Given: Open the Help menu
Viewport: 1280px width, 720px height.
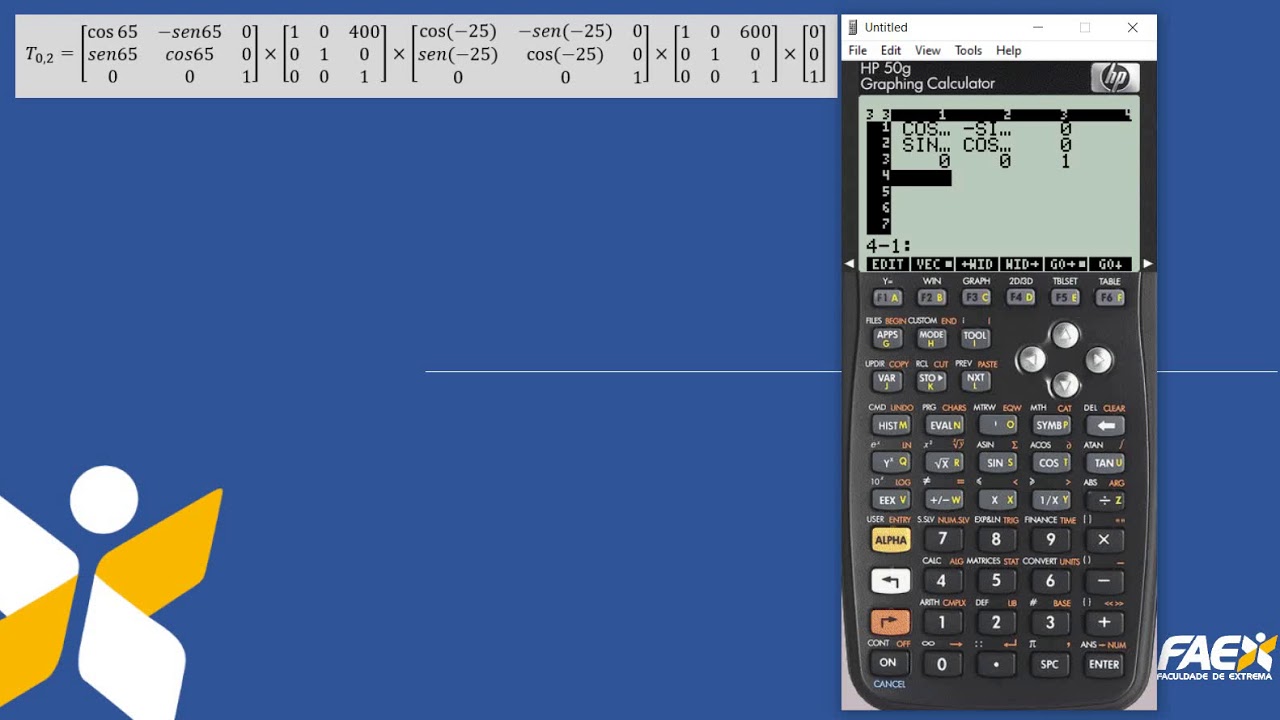Looking at the screenshot, I should [1008, 50].
